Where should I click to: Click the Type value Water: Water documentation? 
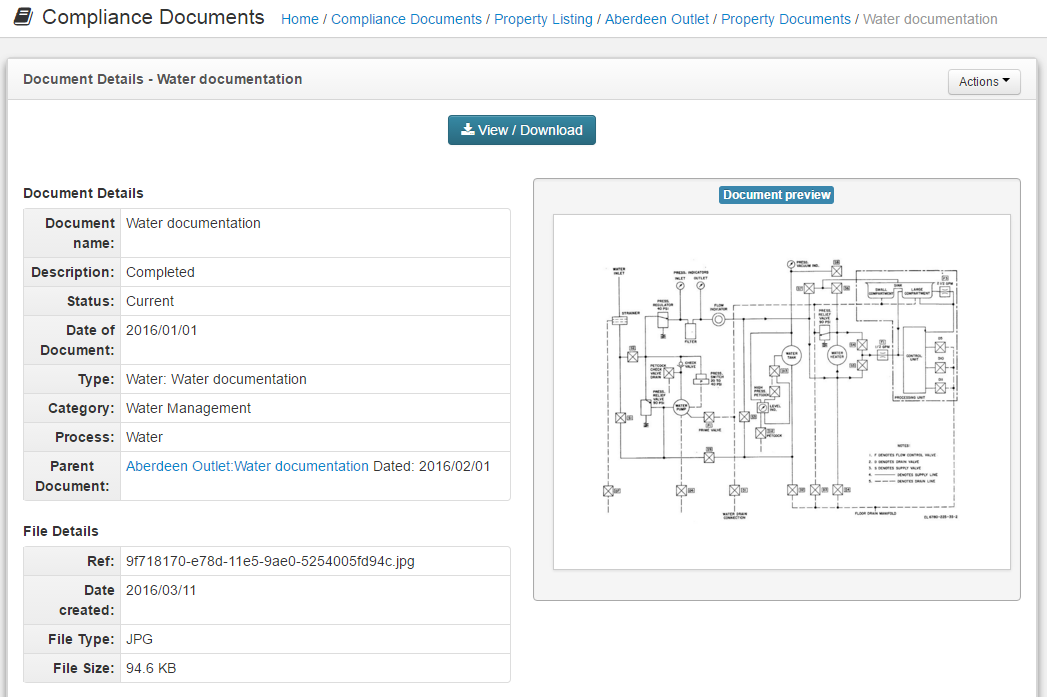(x=216, y=379)
